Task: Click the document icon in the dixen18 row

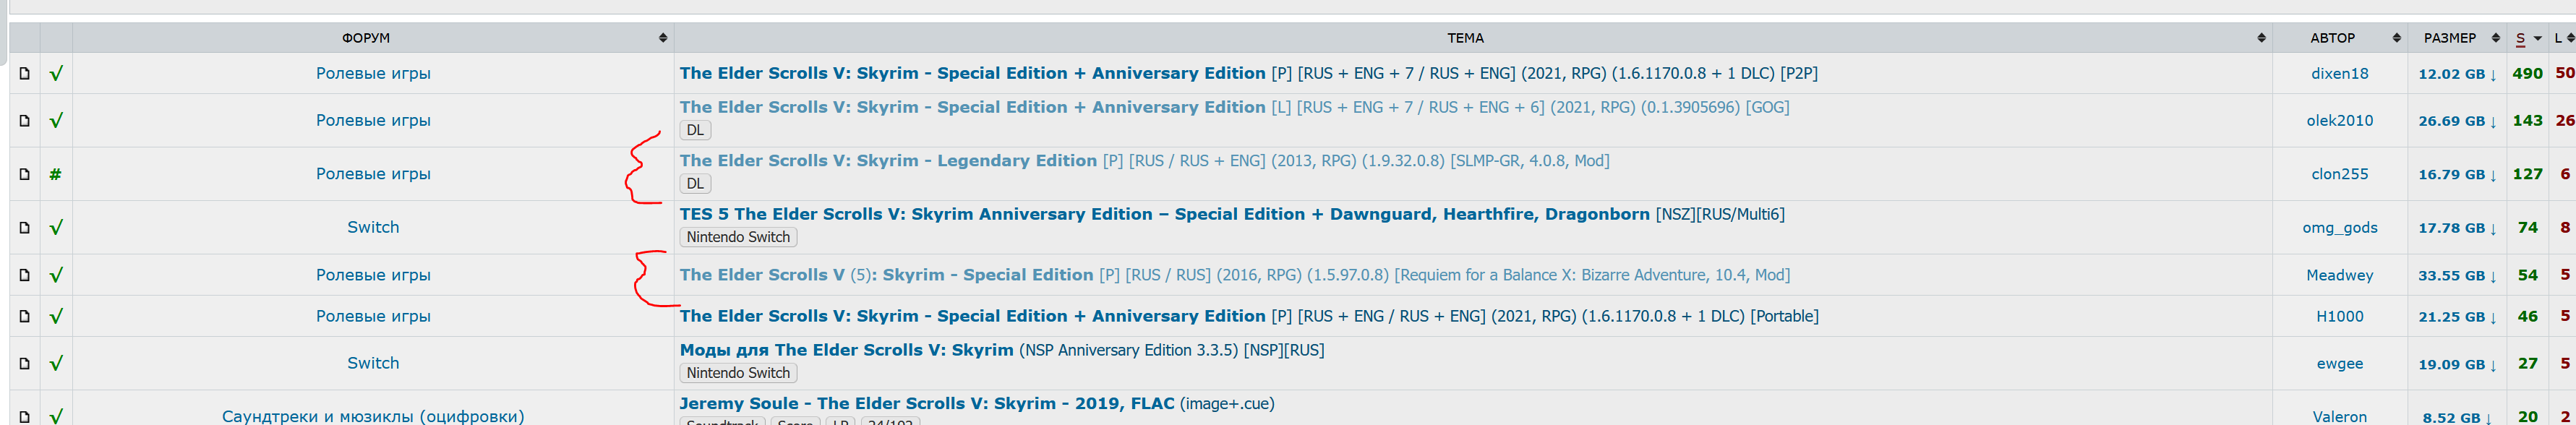Action: pos(25,73)
